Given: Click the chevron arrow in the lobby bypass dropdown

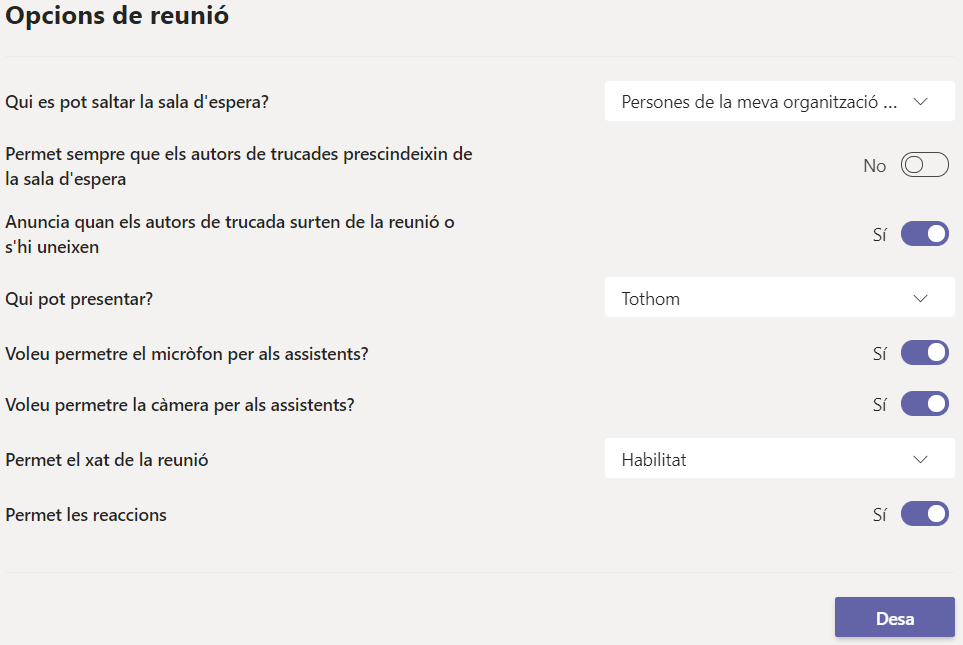Looking at the screenshot, I should pos(921,102).
